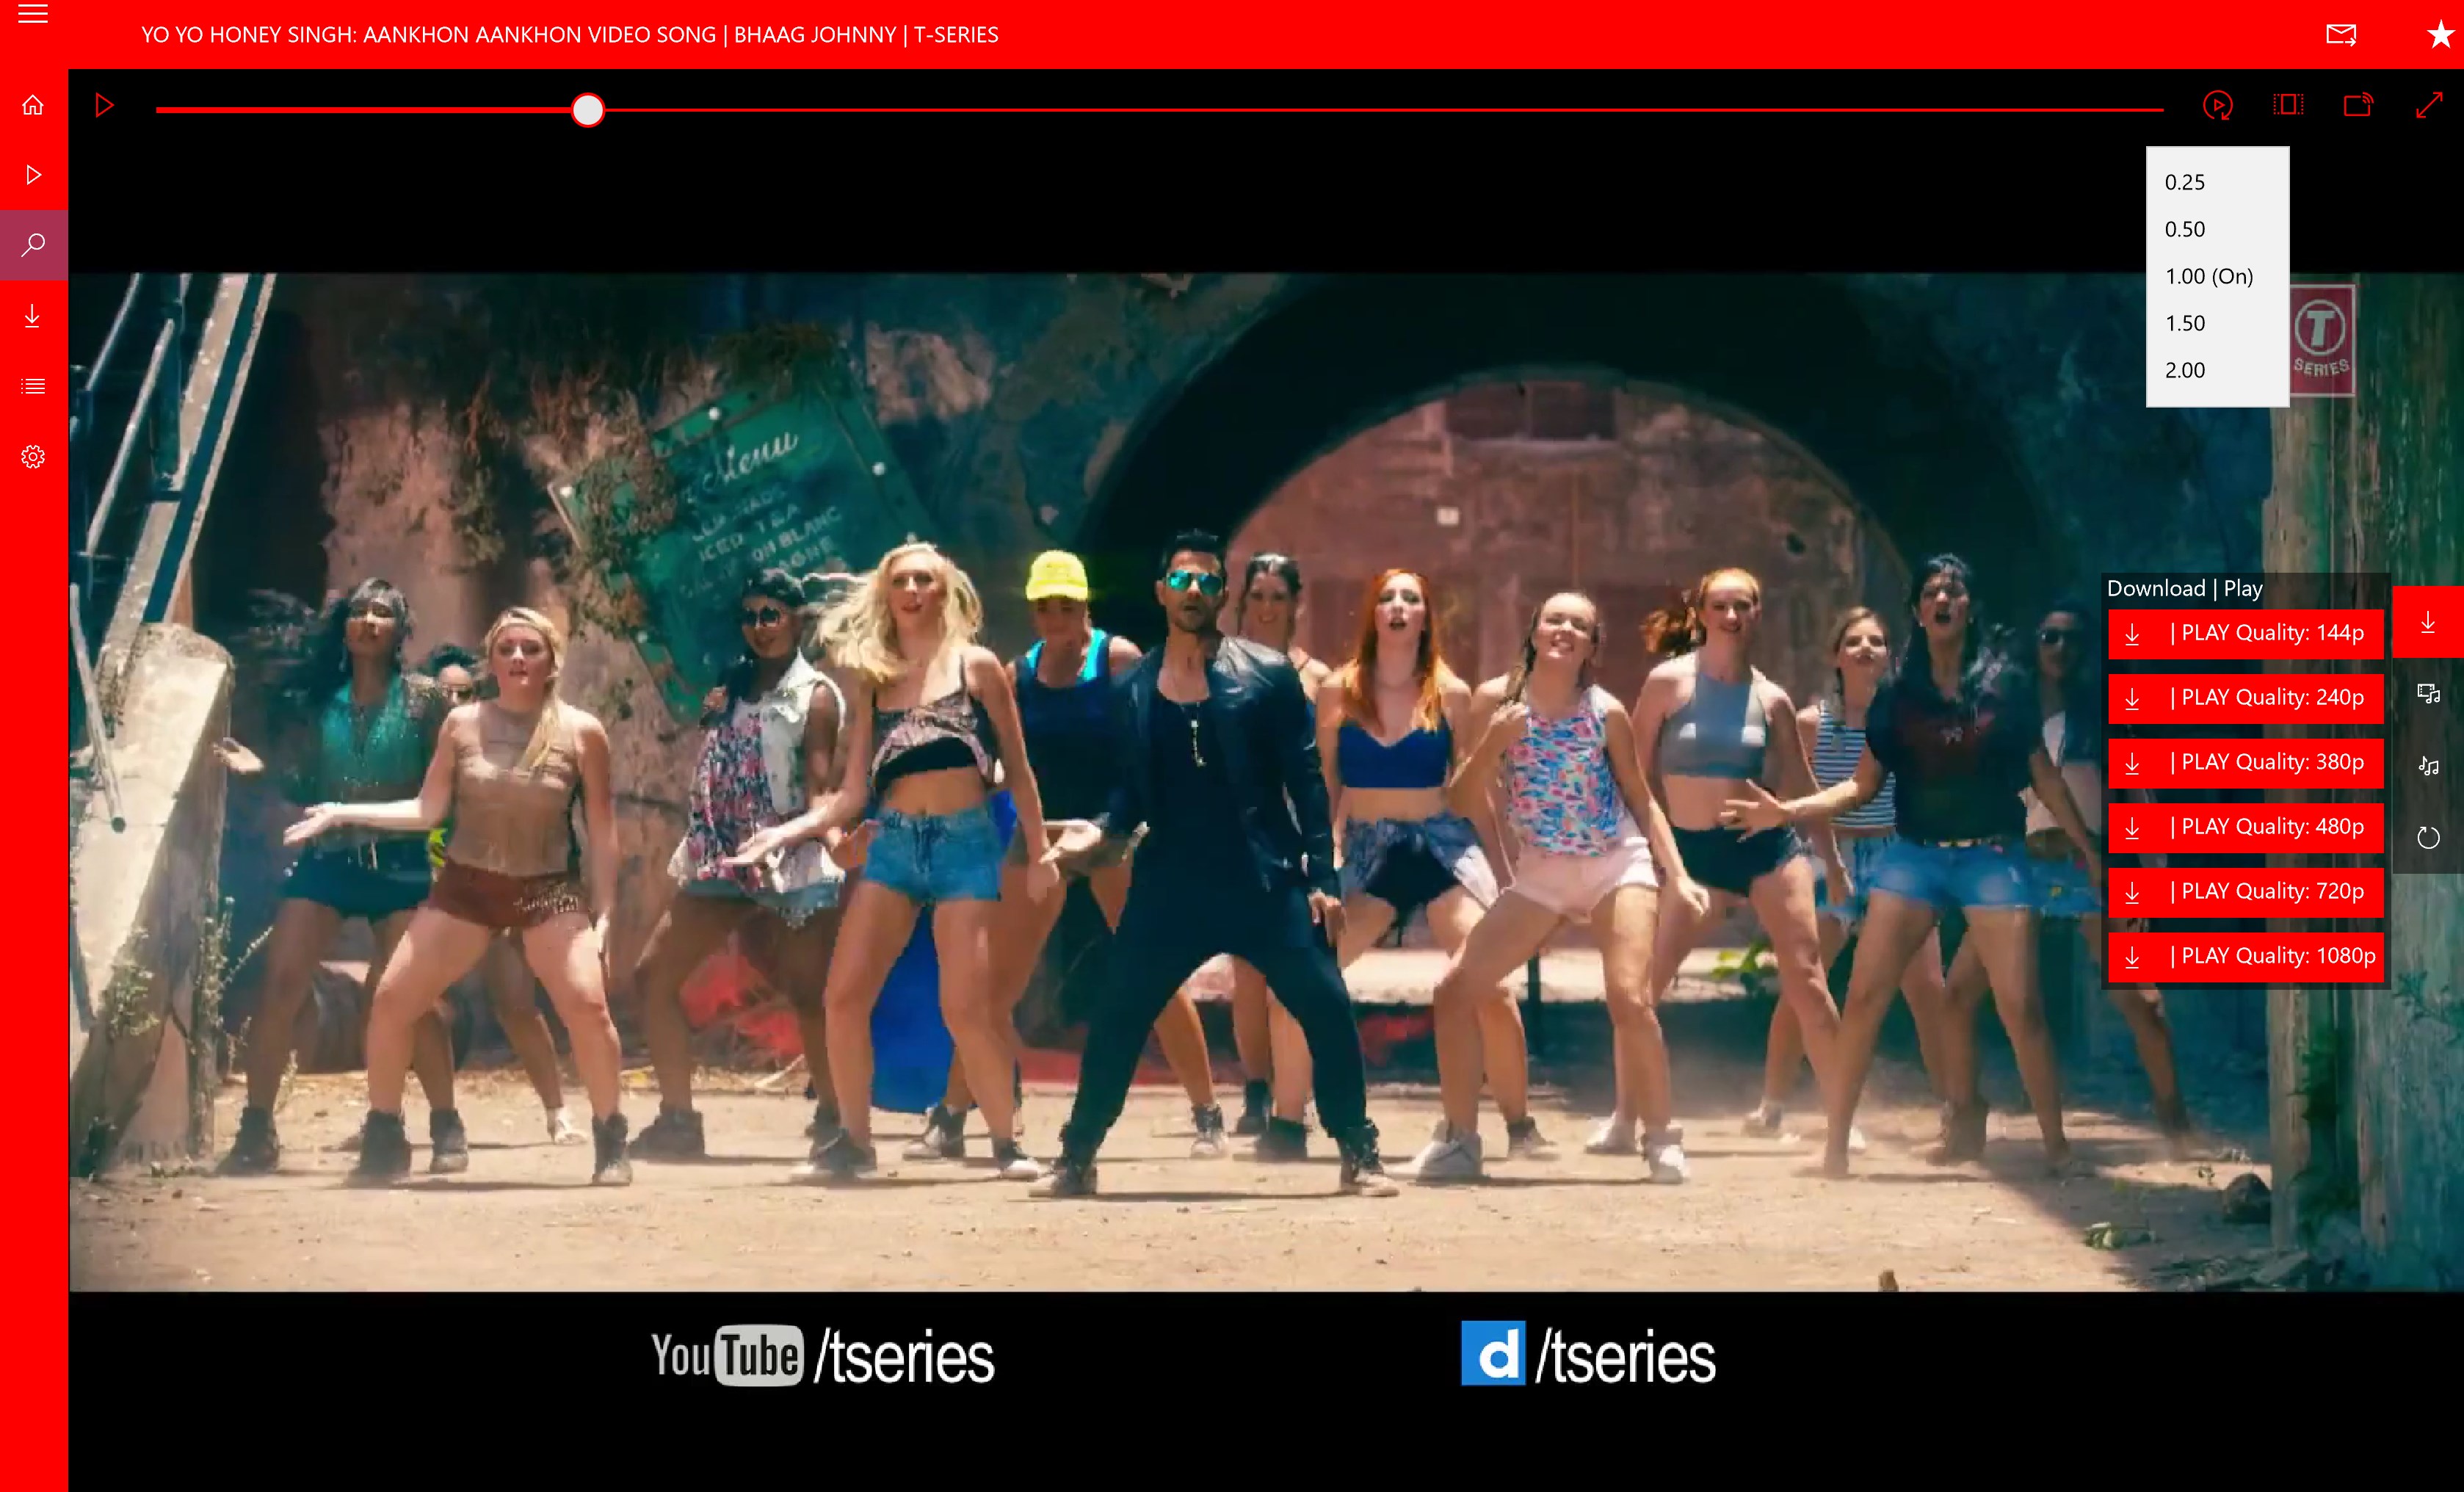Open the hamburger menu
Image resolution: width=2464 pixels, height=1492 pixels.
33,14
